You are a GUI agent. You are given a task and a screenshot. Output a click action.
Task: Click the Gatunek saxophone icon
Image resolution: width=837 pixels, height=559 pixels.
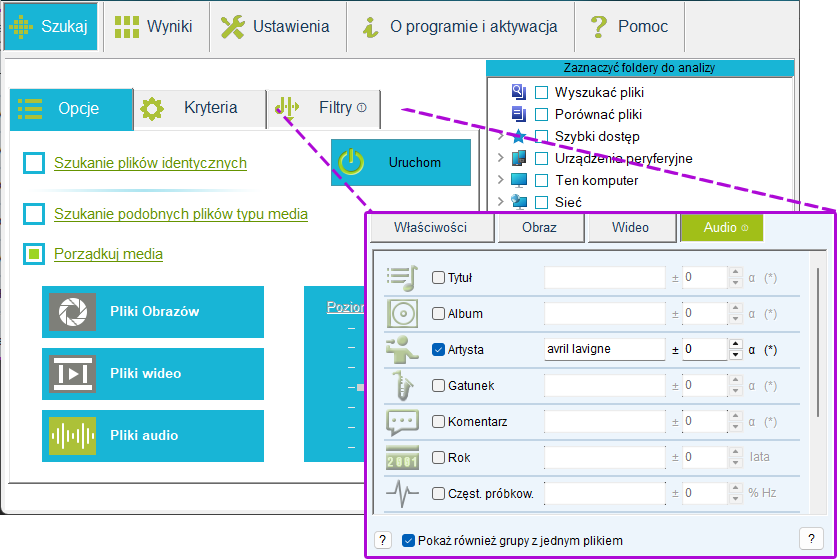click(402, 385)
